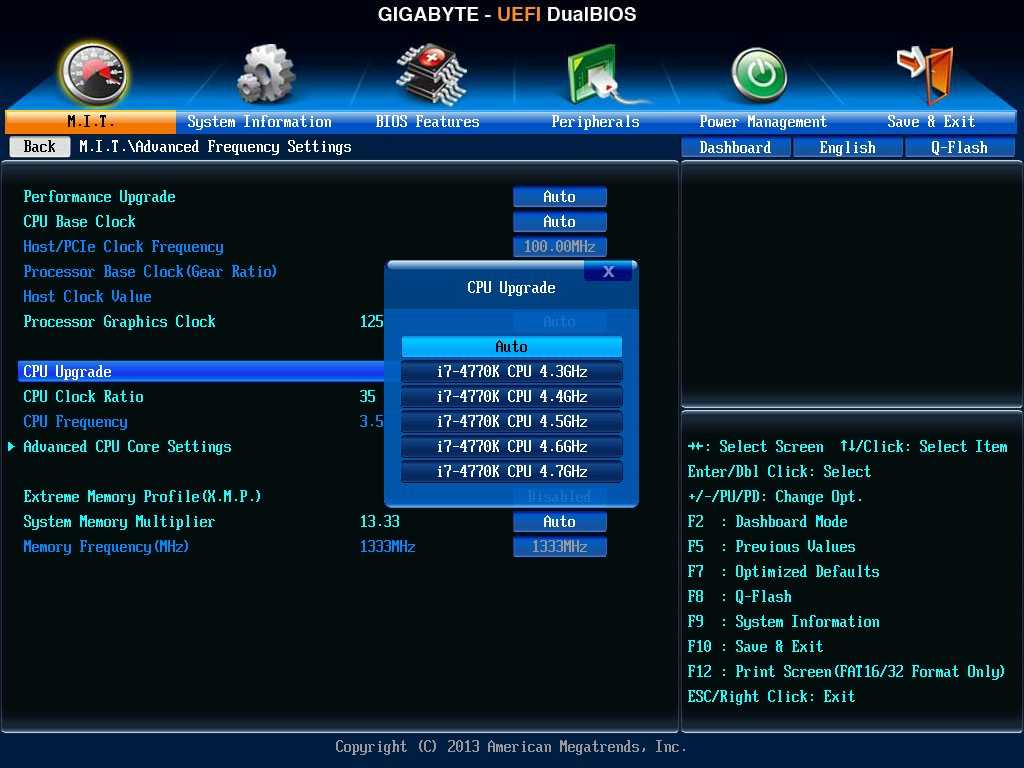
Task: Switch to the BIOS Features tab
Action: 427,122
